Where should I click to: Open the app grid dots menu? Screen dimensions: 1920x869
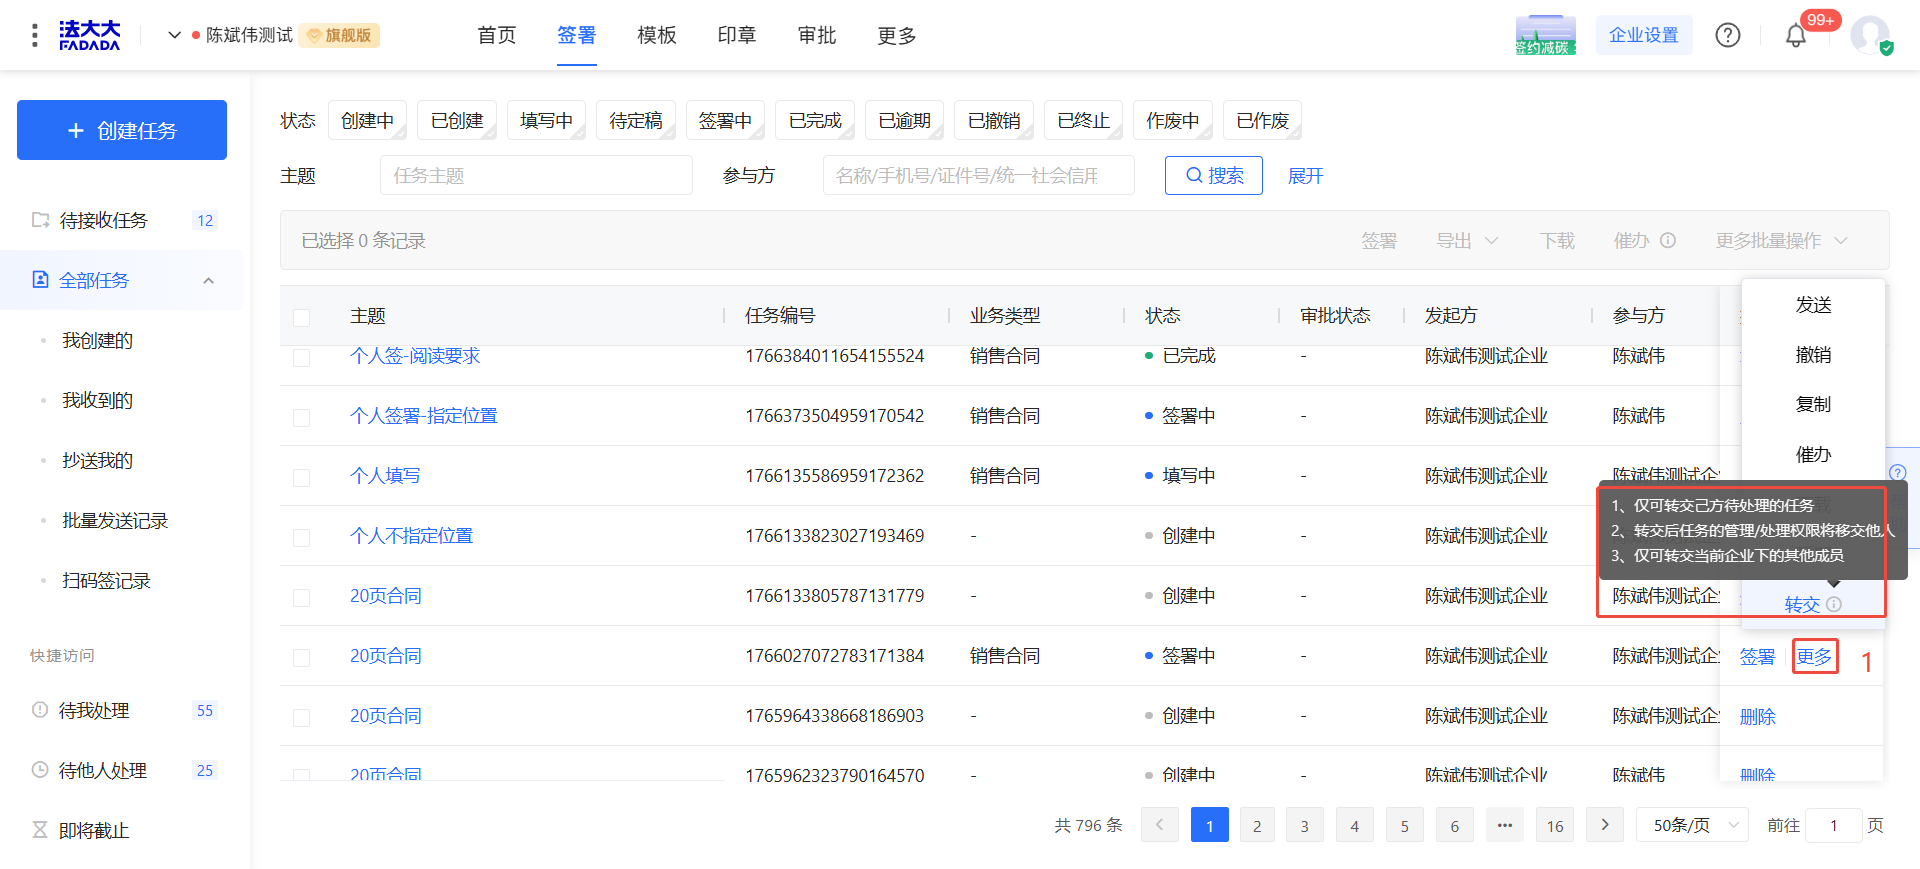[35, 36]
